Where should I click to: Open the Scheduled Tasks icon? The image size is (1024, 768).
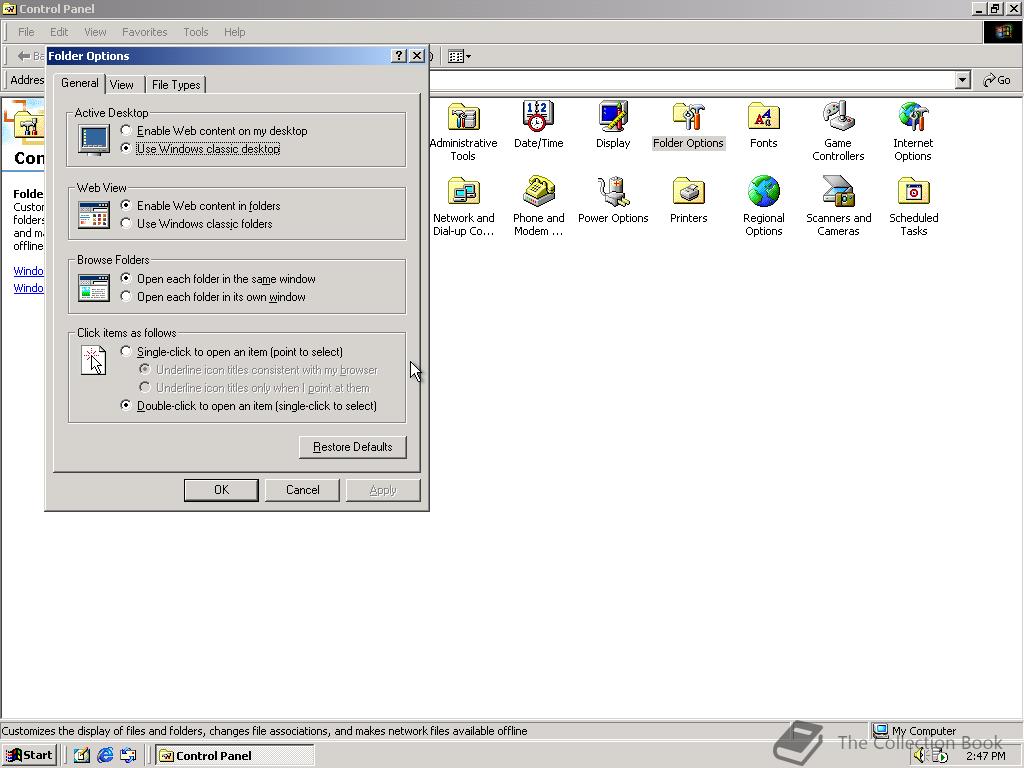[x=913, y=192]
